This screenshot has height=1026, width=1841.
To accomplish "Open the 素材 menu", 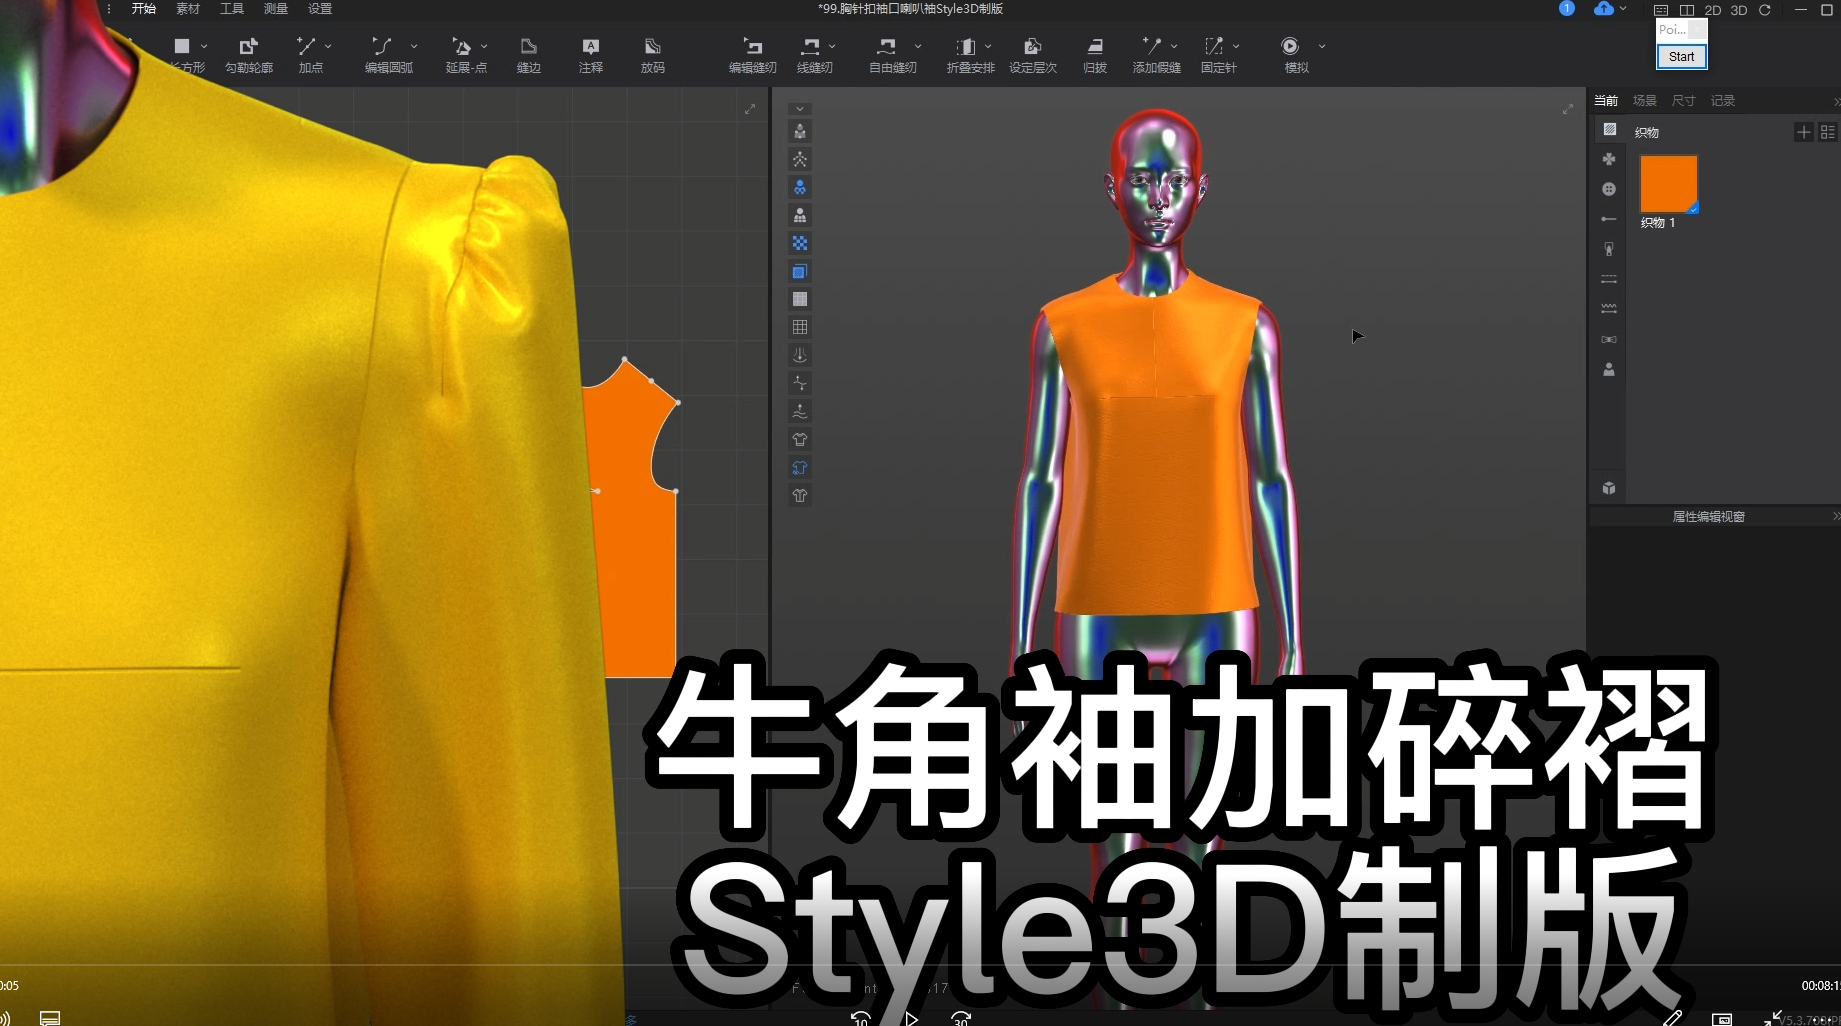I will [188, 9].
